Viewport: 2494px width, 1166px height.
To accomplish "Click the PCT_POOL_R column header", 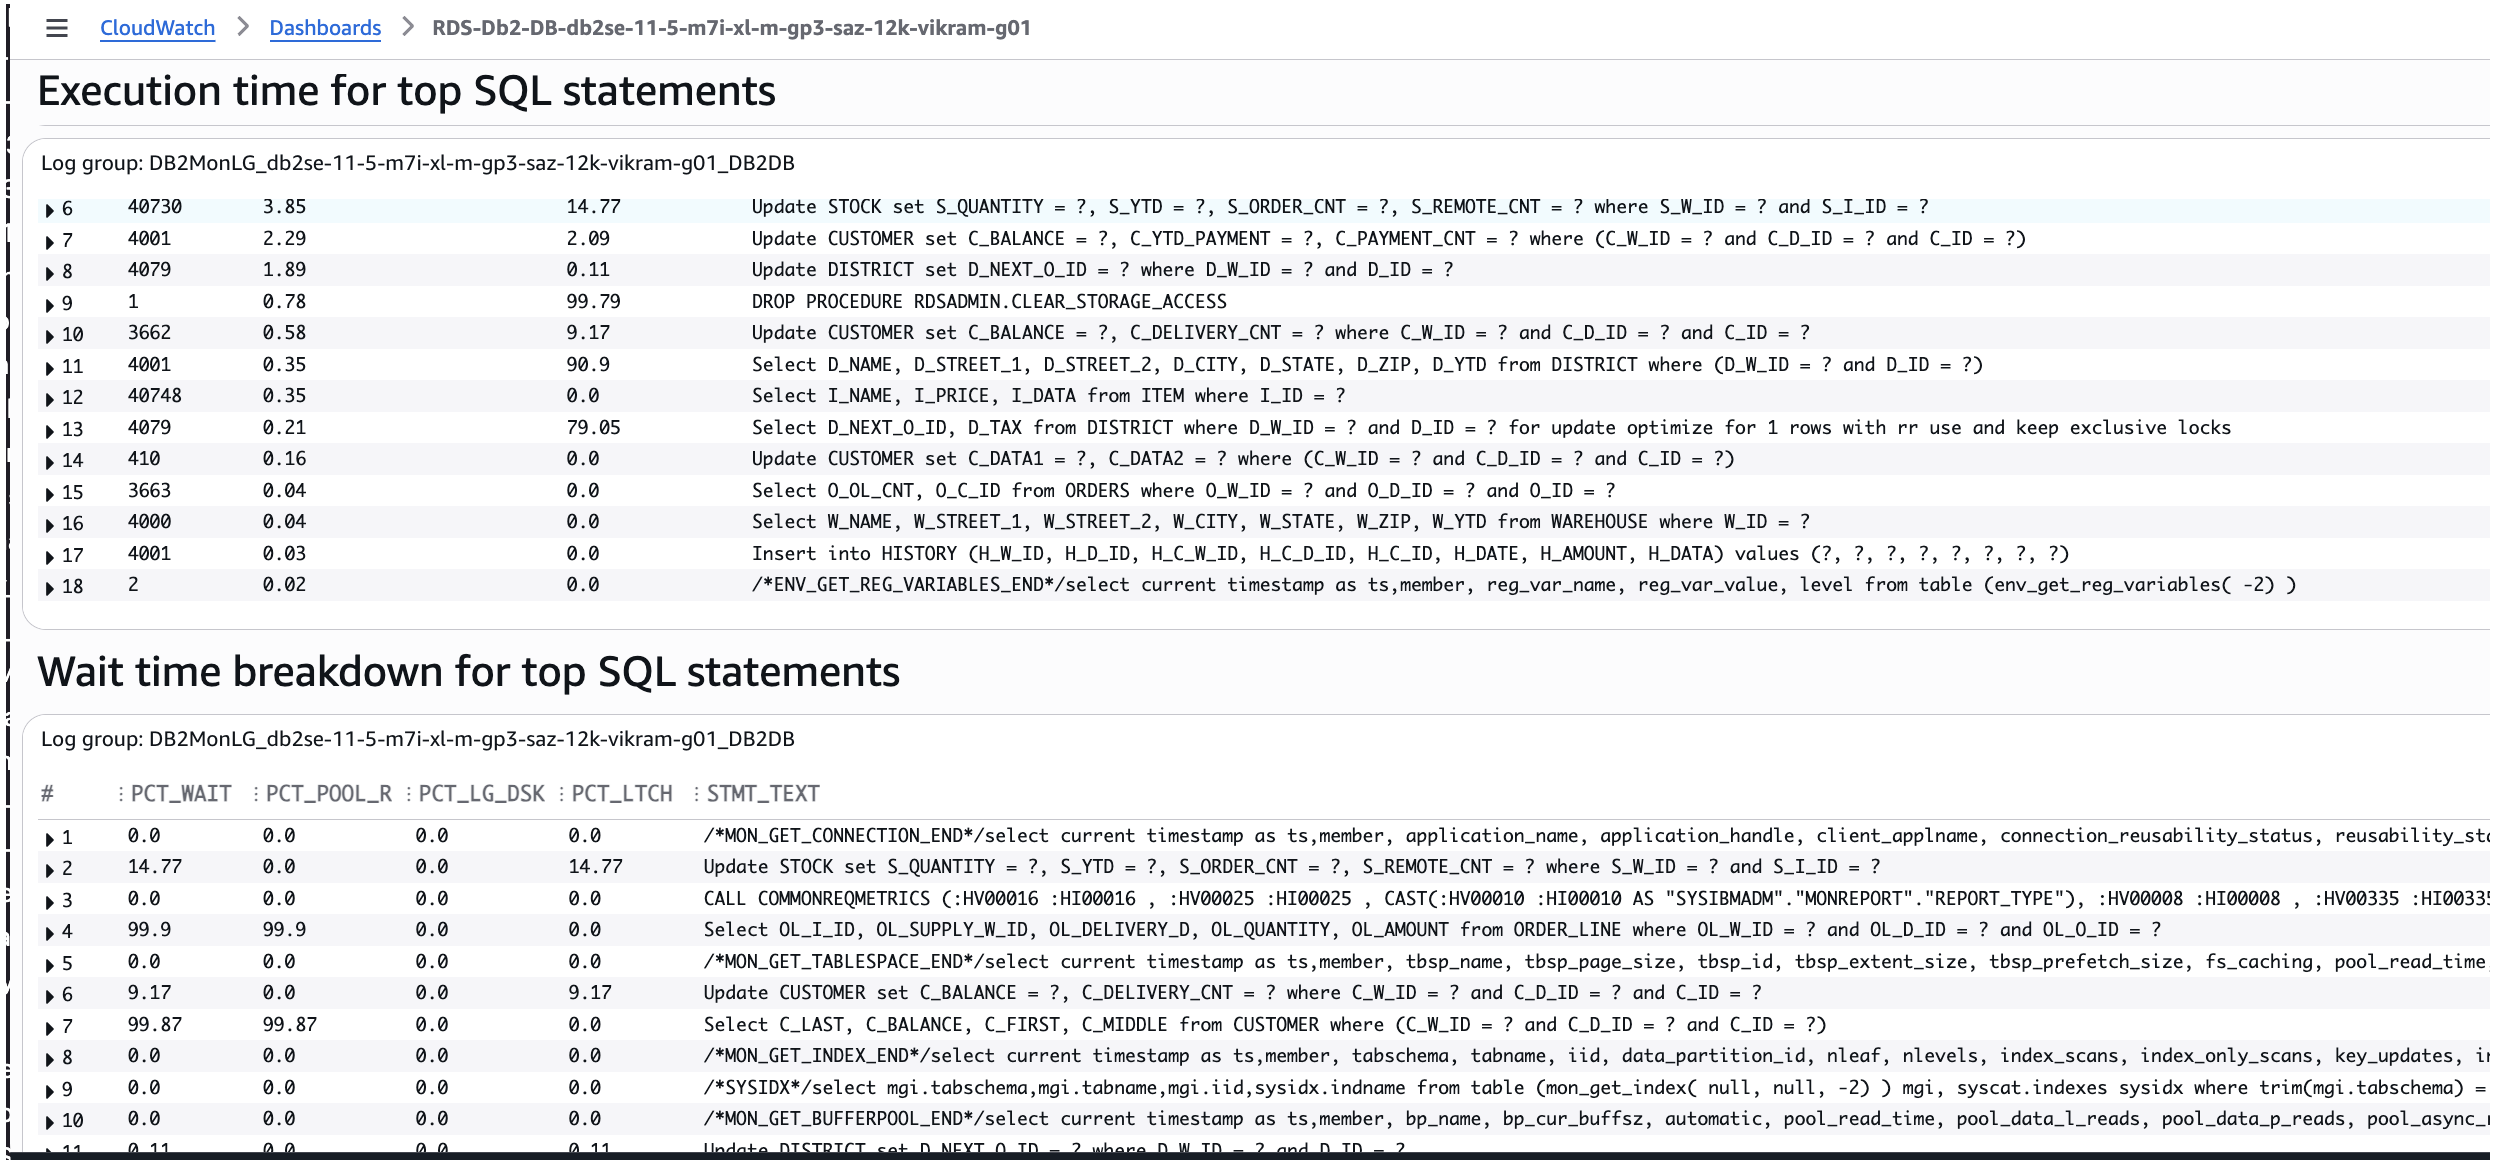I will [x=328, y=794].
